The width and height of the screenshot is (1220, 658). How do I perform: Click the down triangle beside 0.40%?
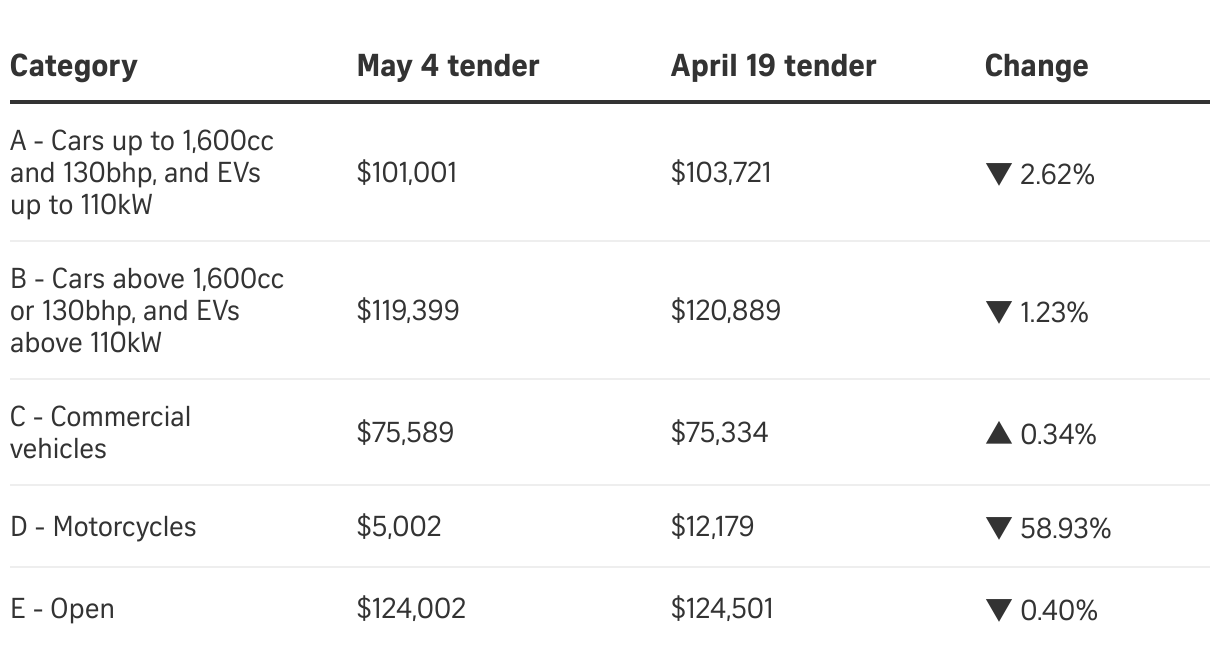(x=998, y=609)
